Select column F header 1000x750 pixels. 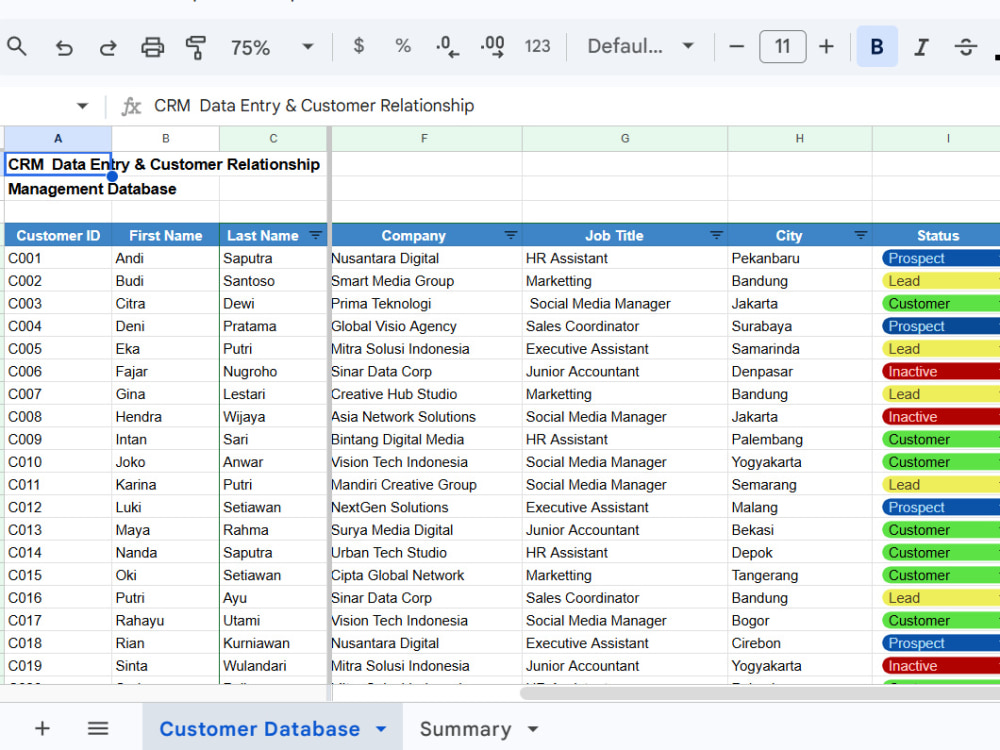[x=425, y=138]
